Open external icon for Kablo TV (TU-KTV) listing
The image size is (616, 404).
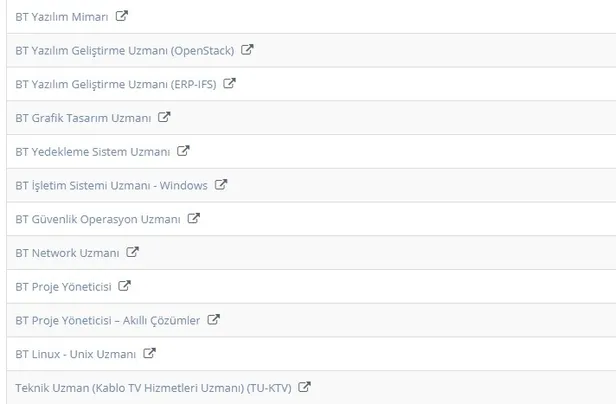coord(305,387)
